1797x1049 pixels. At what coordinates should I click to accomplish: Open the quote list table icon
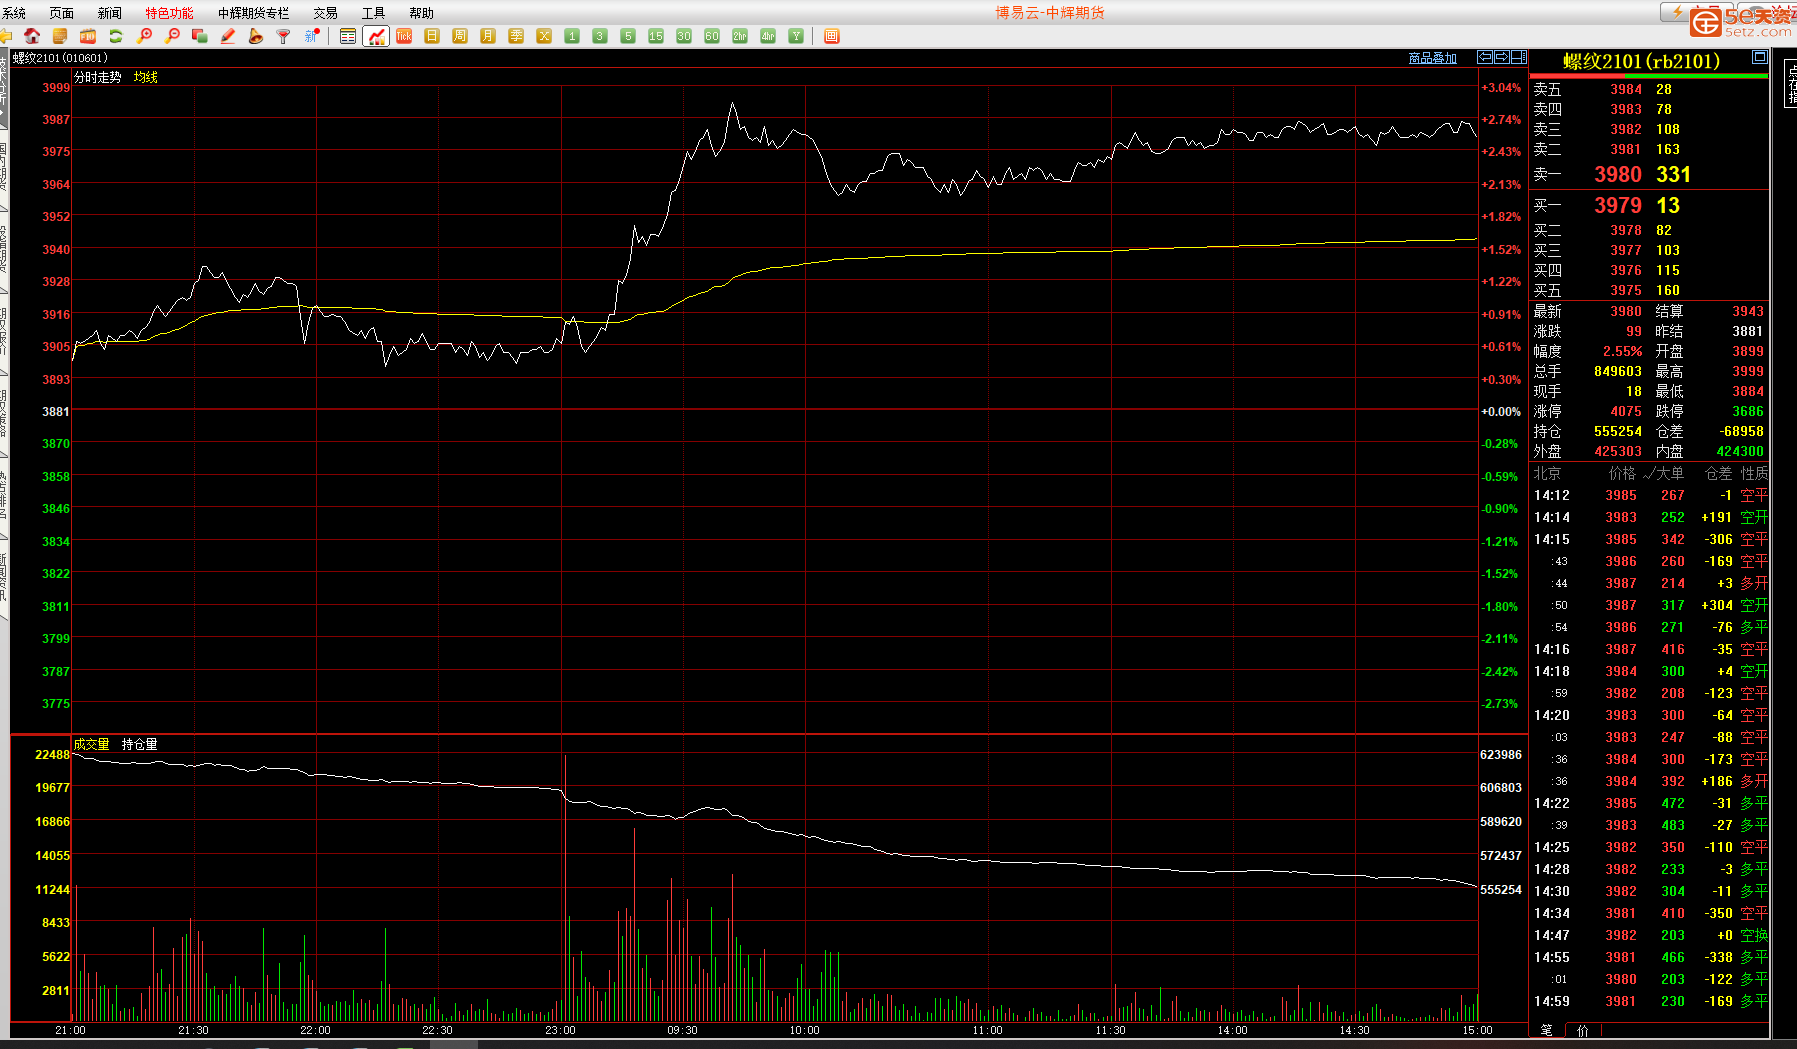(x=348, y=36)
